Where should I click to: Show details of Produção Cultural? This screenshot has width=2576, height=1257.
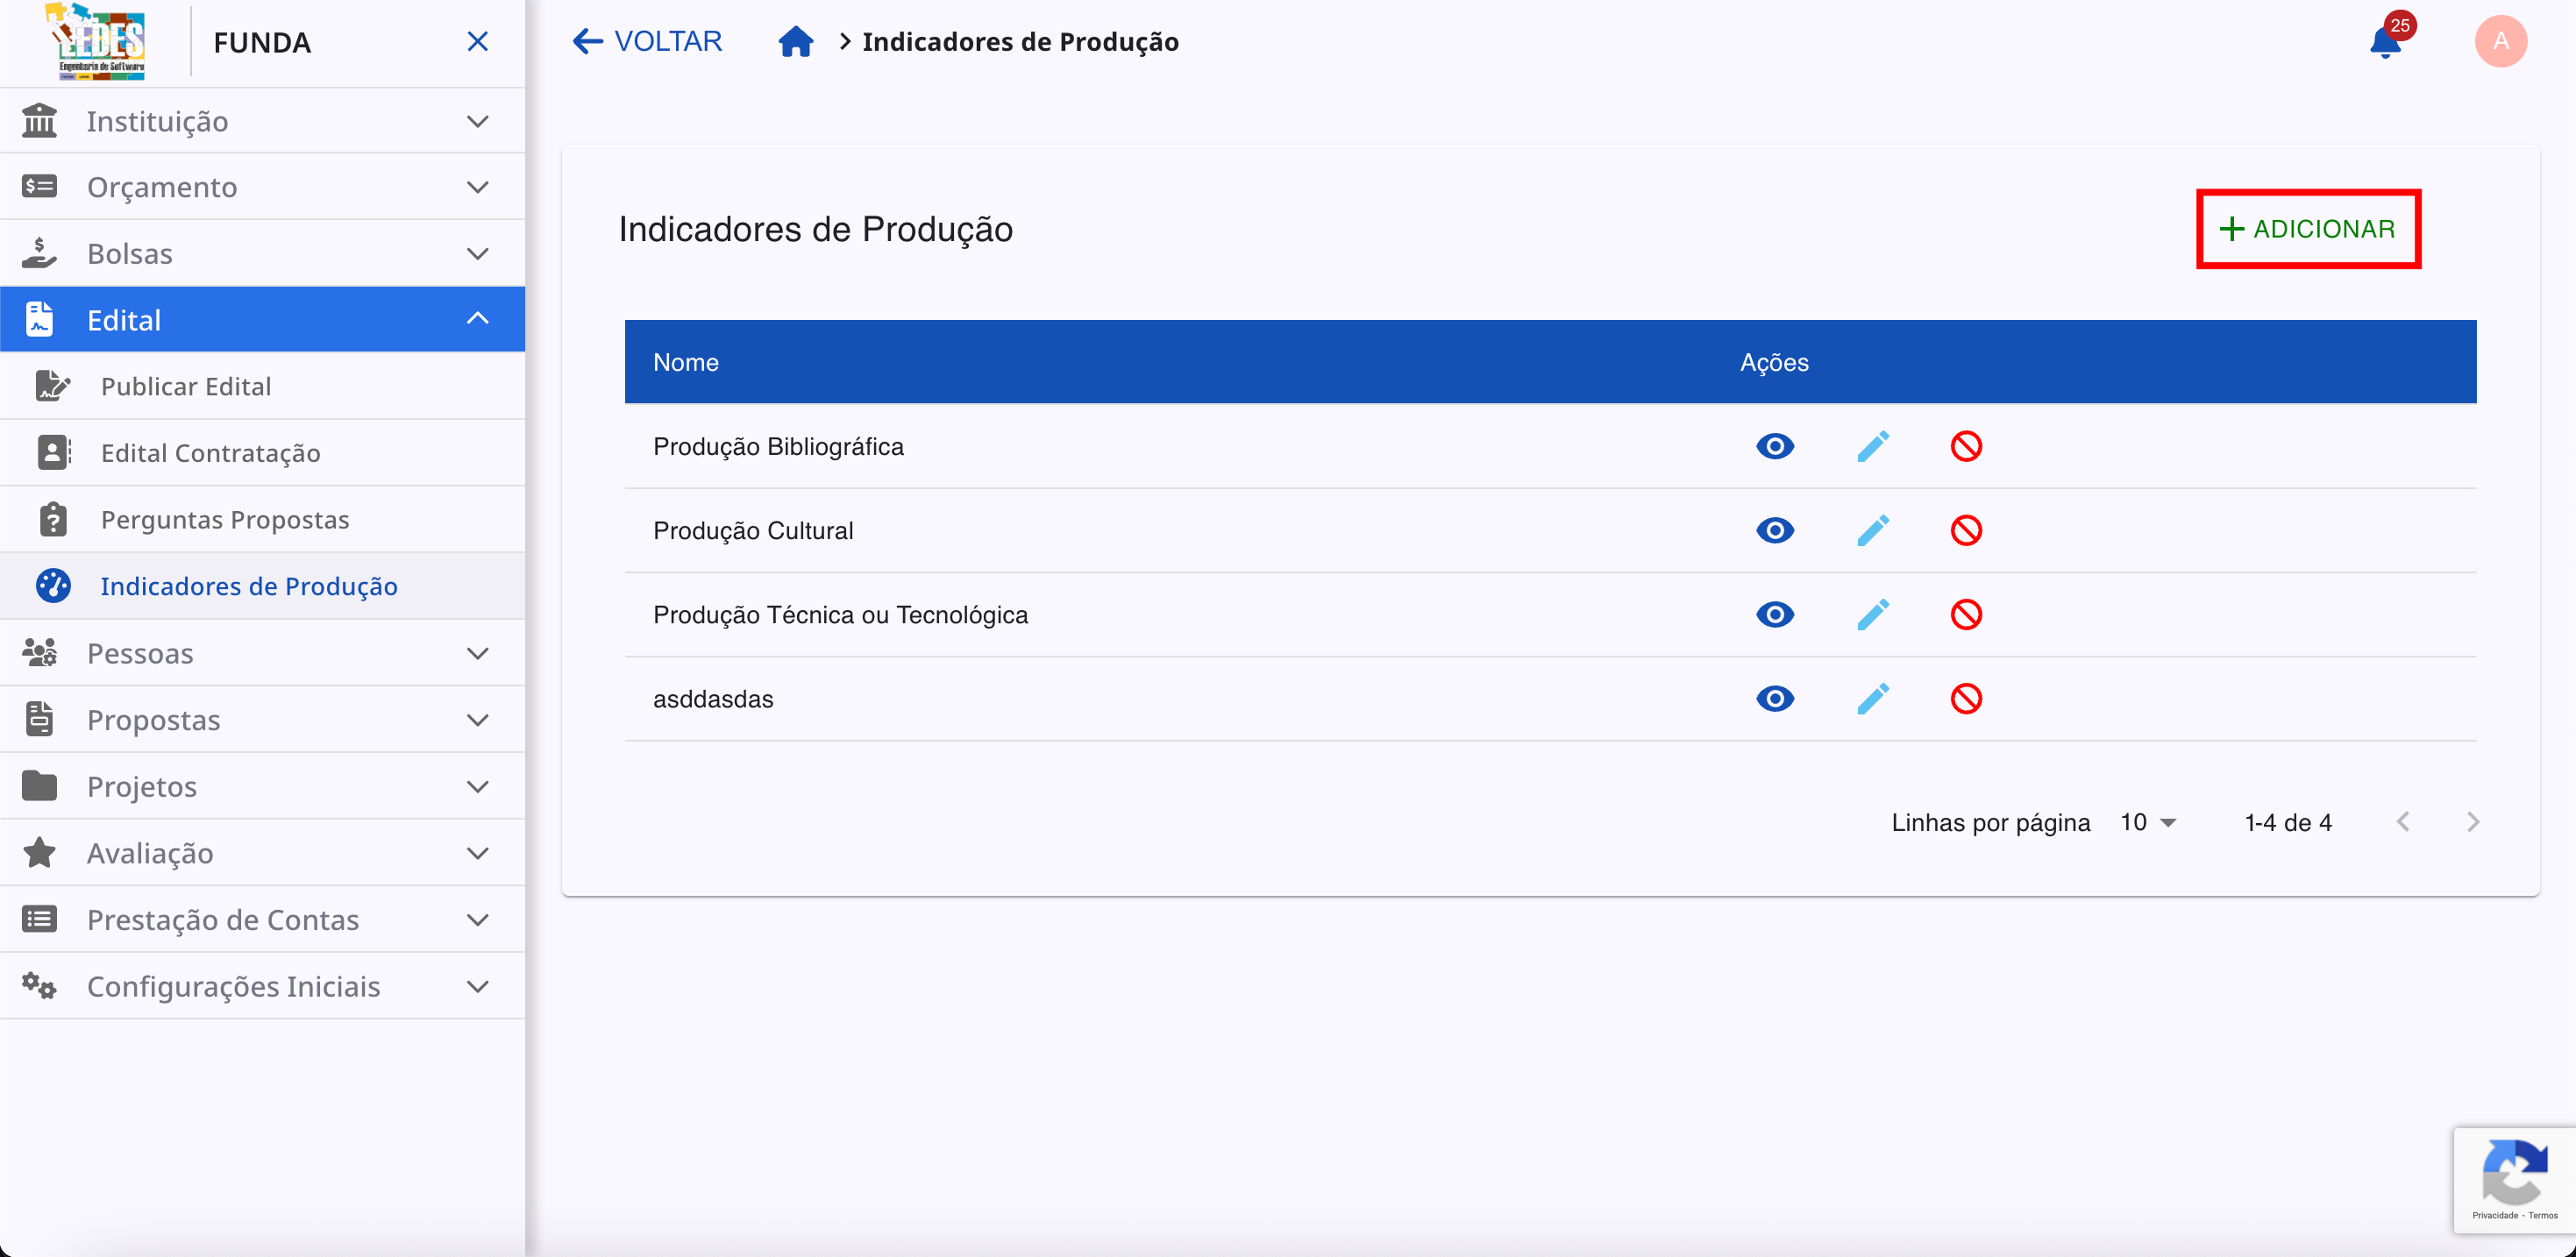click(x=1775, y=531)
